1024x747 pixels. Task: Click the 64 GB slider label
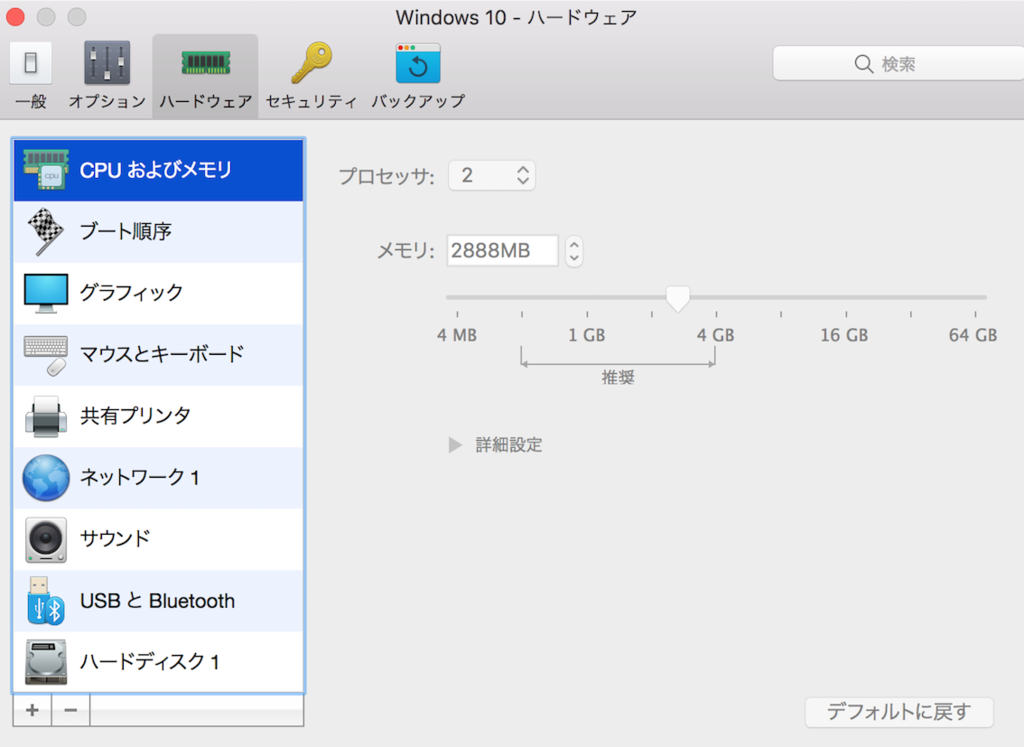[973, 335]
